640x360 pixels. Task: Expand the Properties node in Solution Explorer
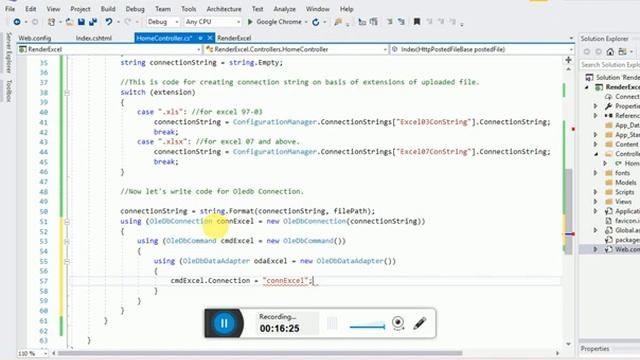coord(596,106)
